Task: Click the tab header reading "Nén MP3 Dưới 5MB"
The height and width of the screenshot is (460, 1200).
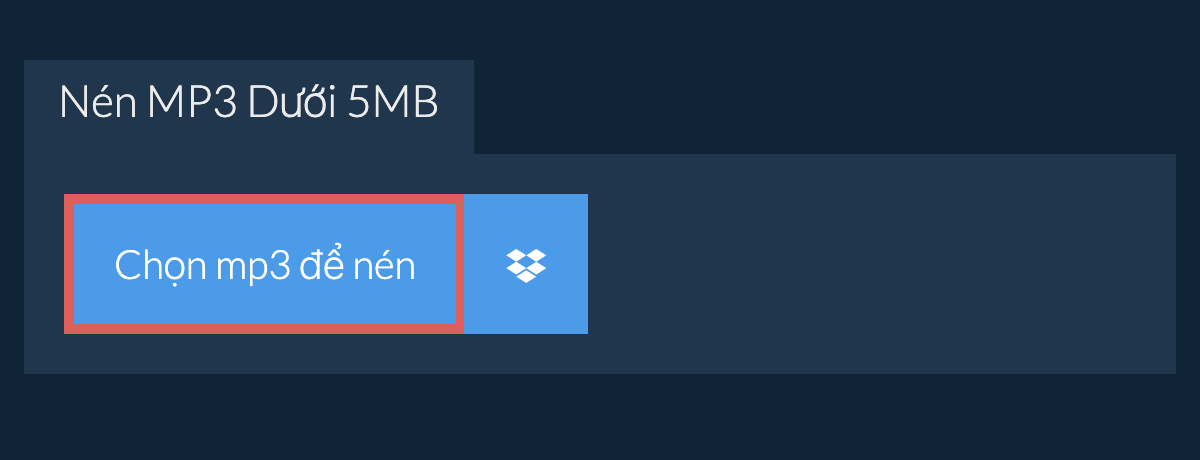Action: 249,107
